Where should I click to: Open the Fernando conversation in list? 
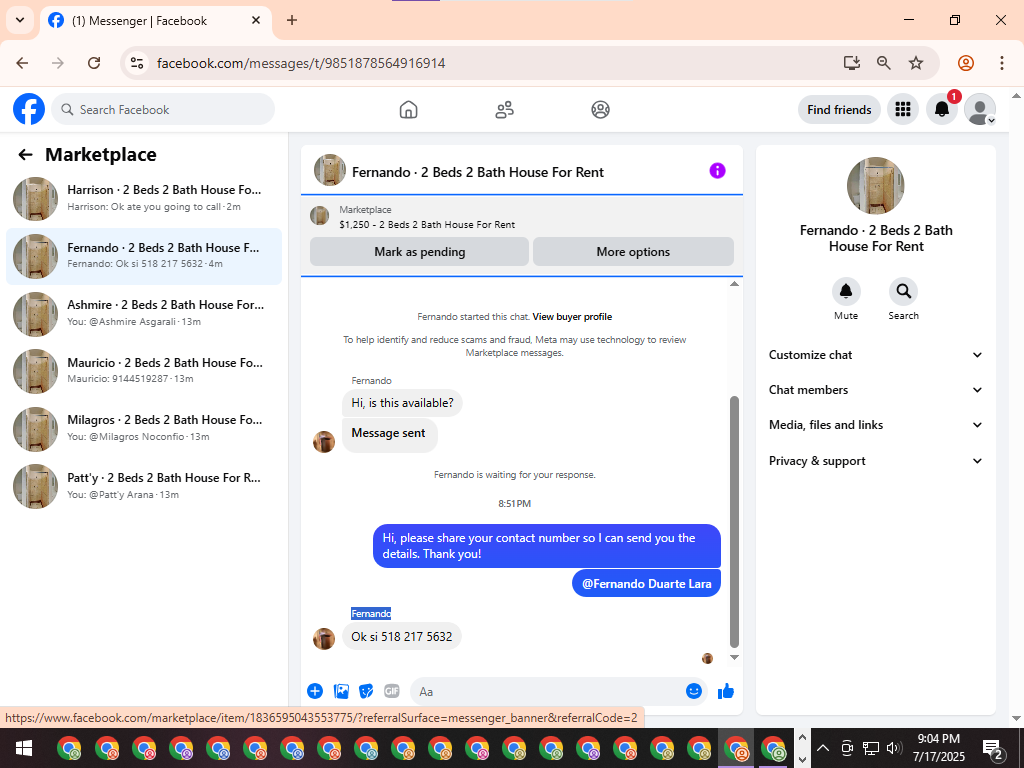click(x=144, y=256)
